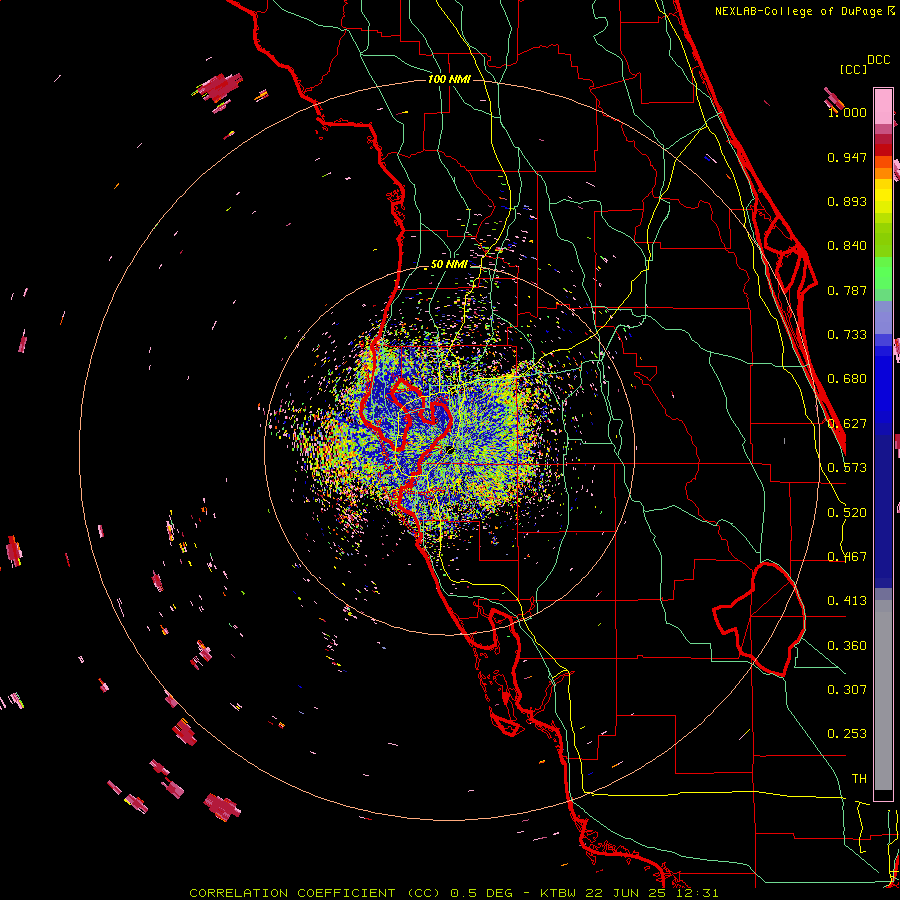Click the TH threshold label on scale
Image resolution: width=900 pixels, height=900 pixels.
pyautogui.click(x=859, y=779)
